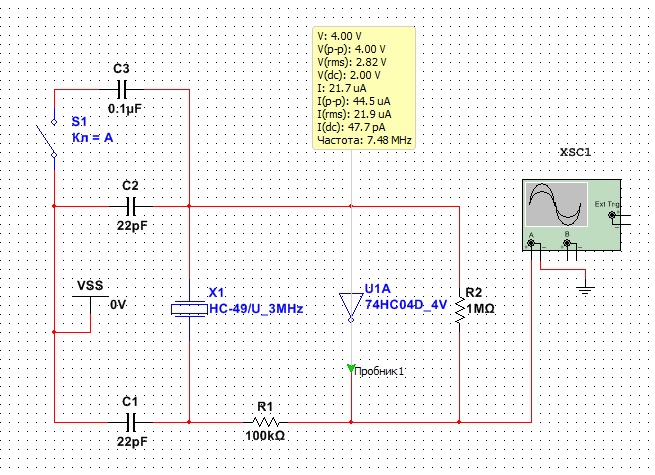This screenshot has width=655, height=475.
Task: Select the yellow probe measurement box
Action: click(x=364, y=88)
